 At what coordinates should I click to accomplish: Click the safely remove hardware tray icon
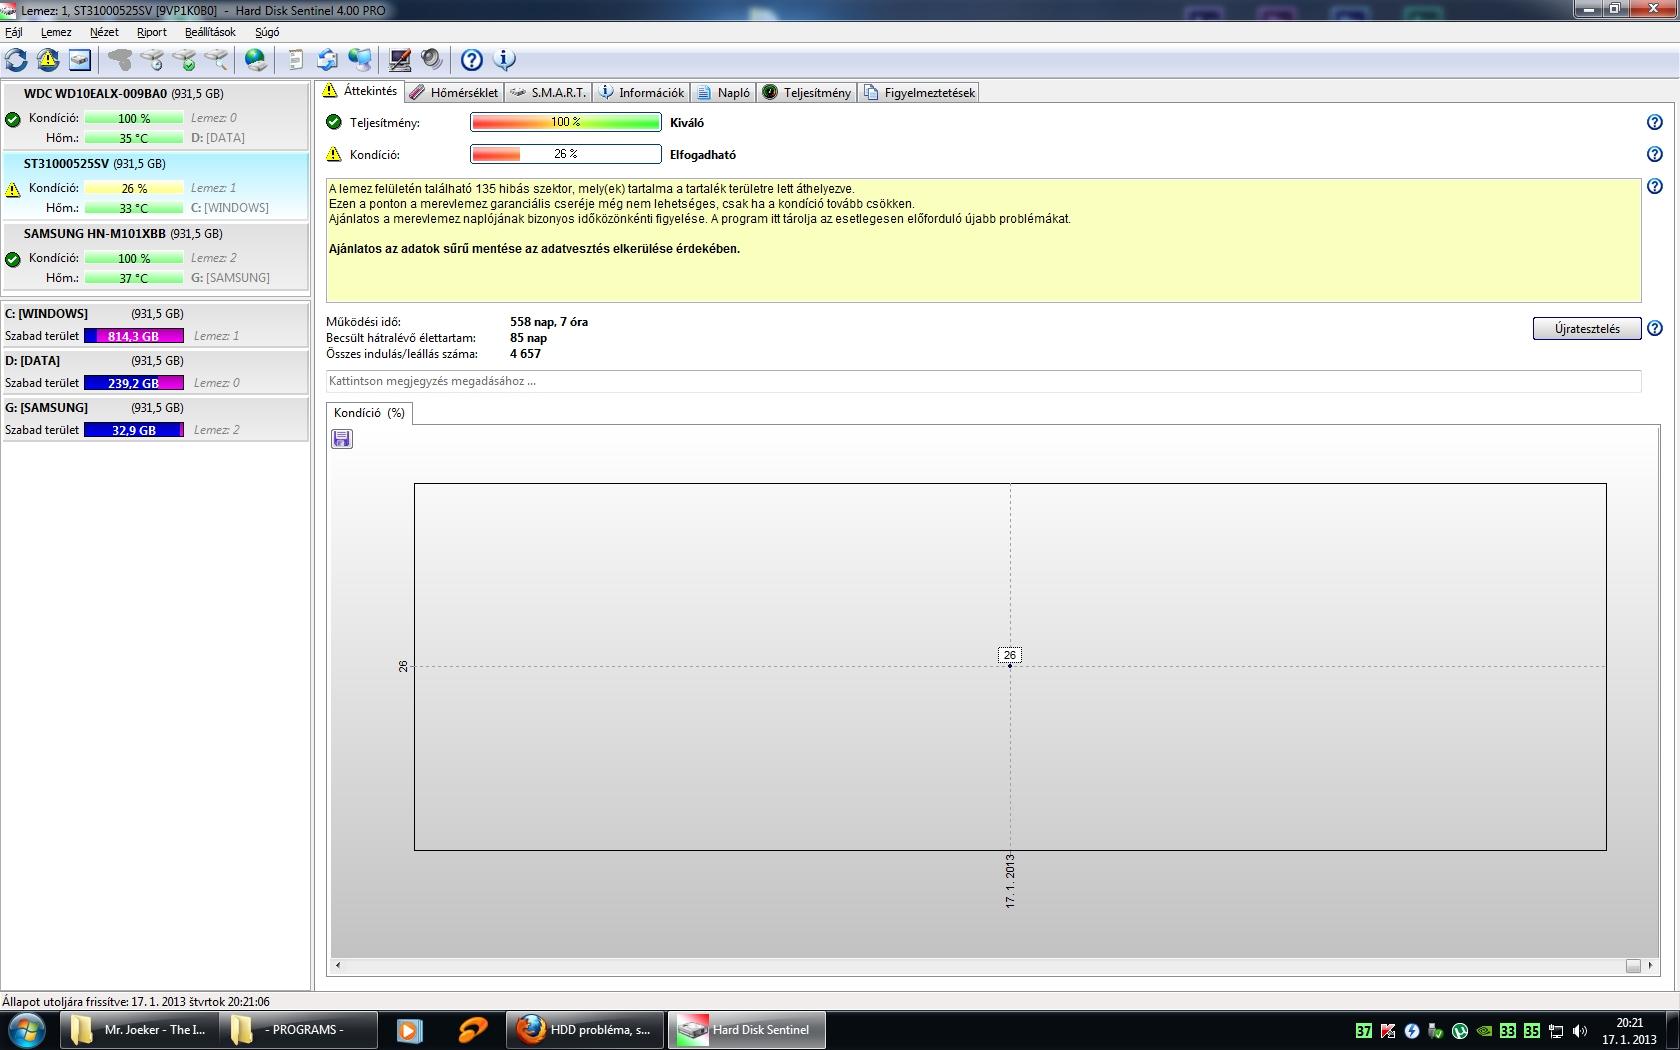(1436, 1031)
